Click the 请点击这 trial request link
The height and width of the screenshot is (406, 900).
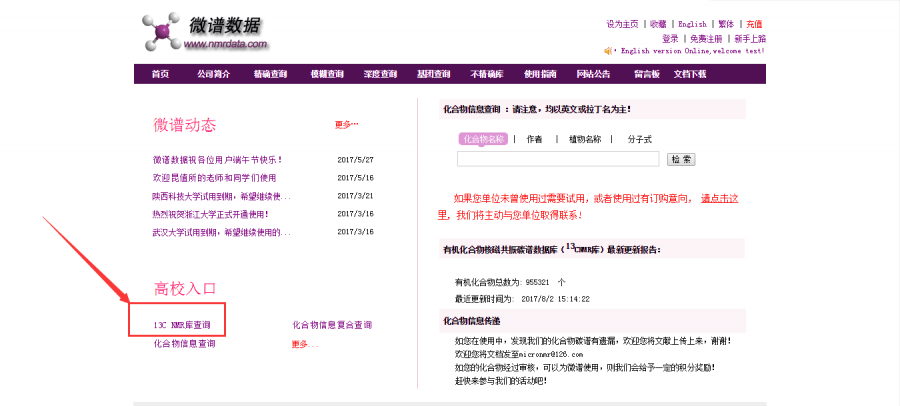click(x=719, y=199)
